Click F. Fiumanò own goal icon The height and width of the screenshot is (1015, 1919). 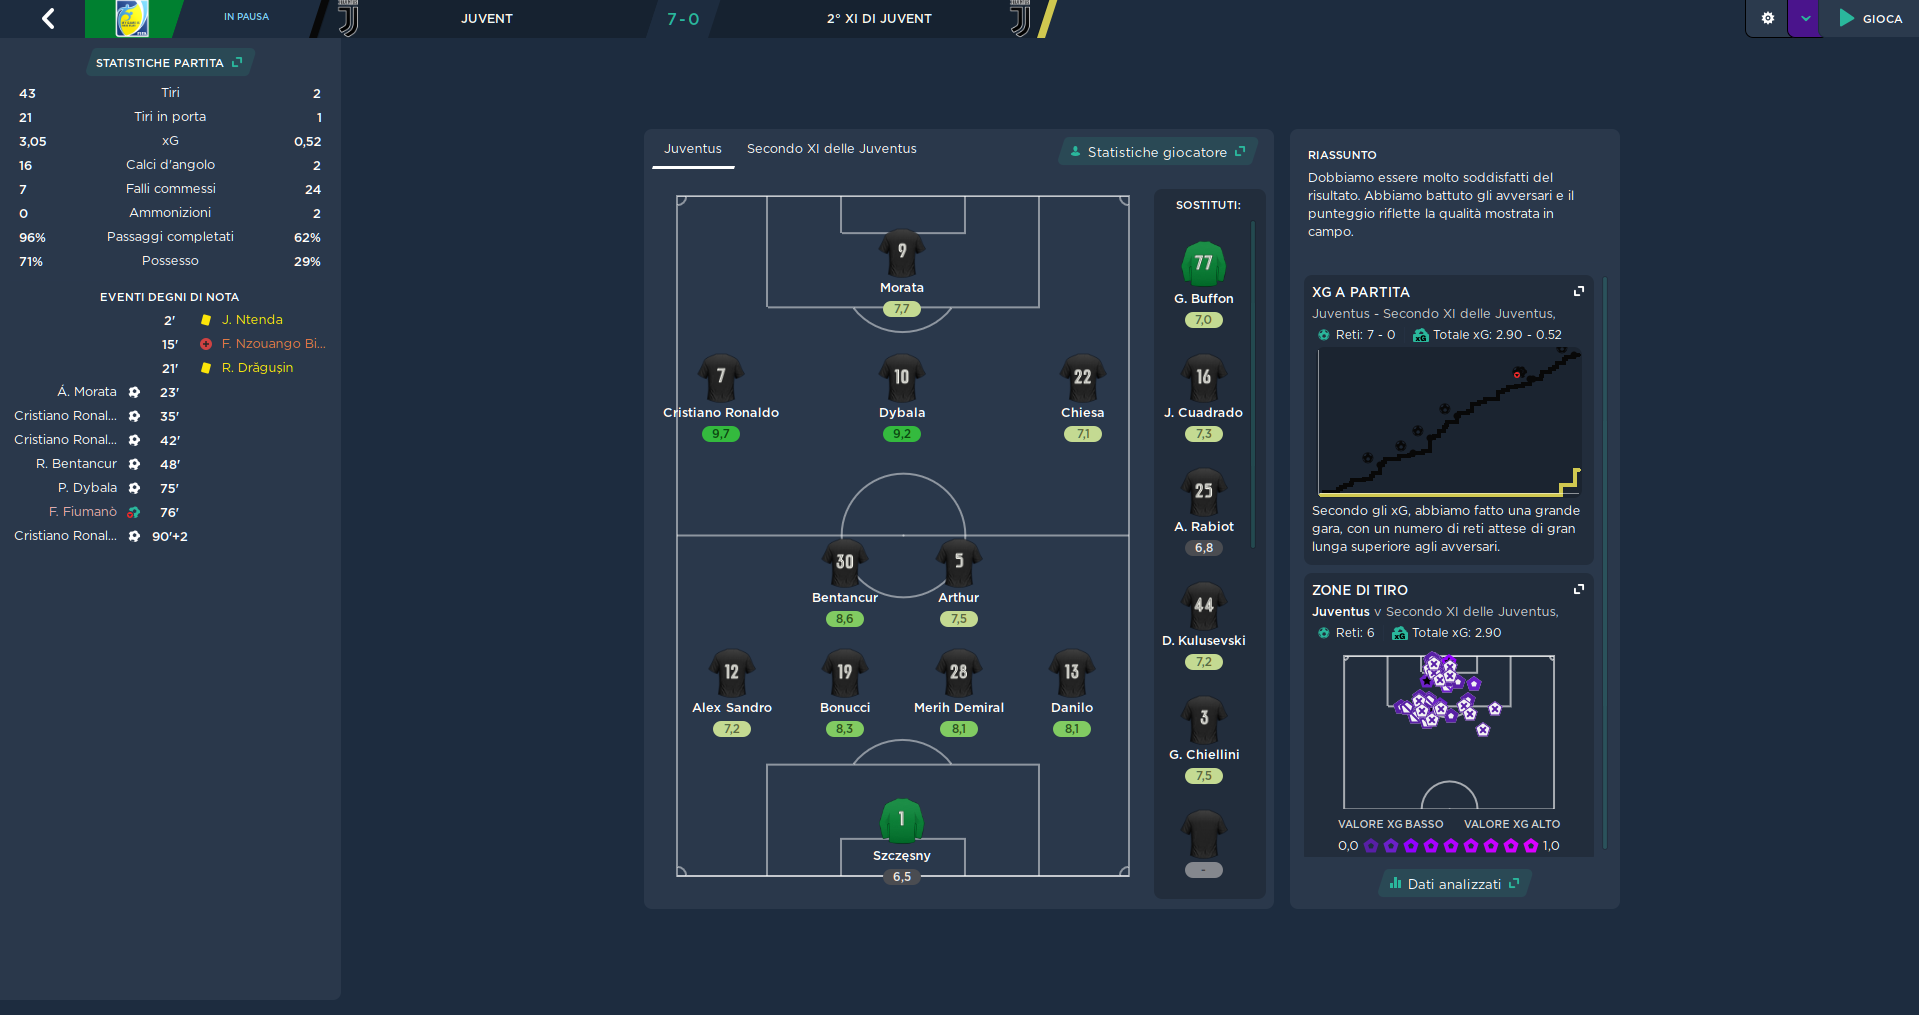click(134, 512)
